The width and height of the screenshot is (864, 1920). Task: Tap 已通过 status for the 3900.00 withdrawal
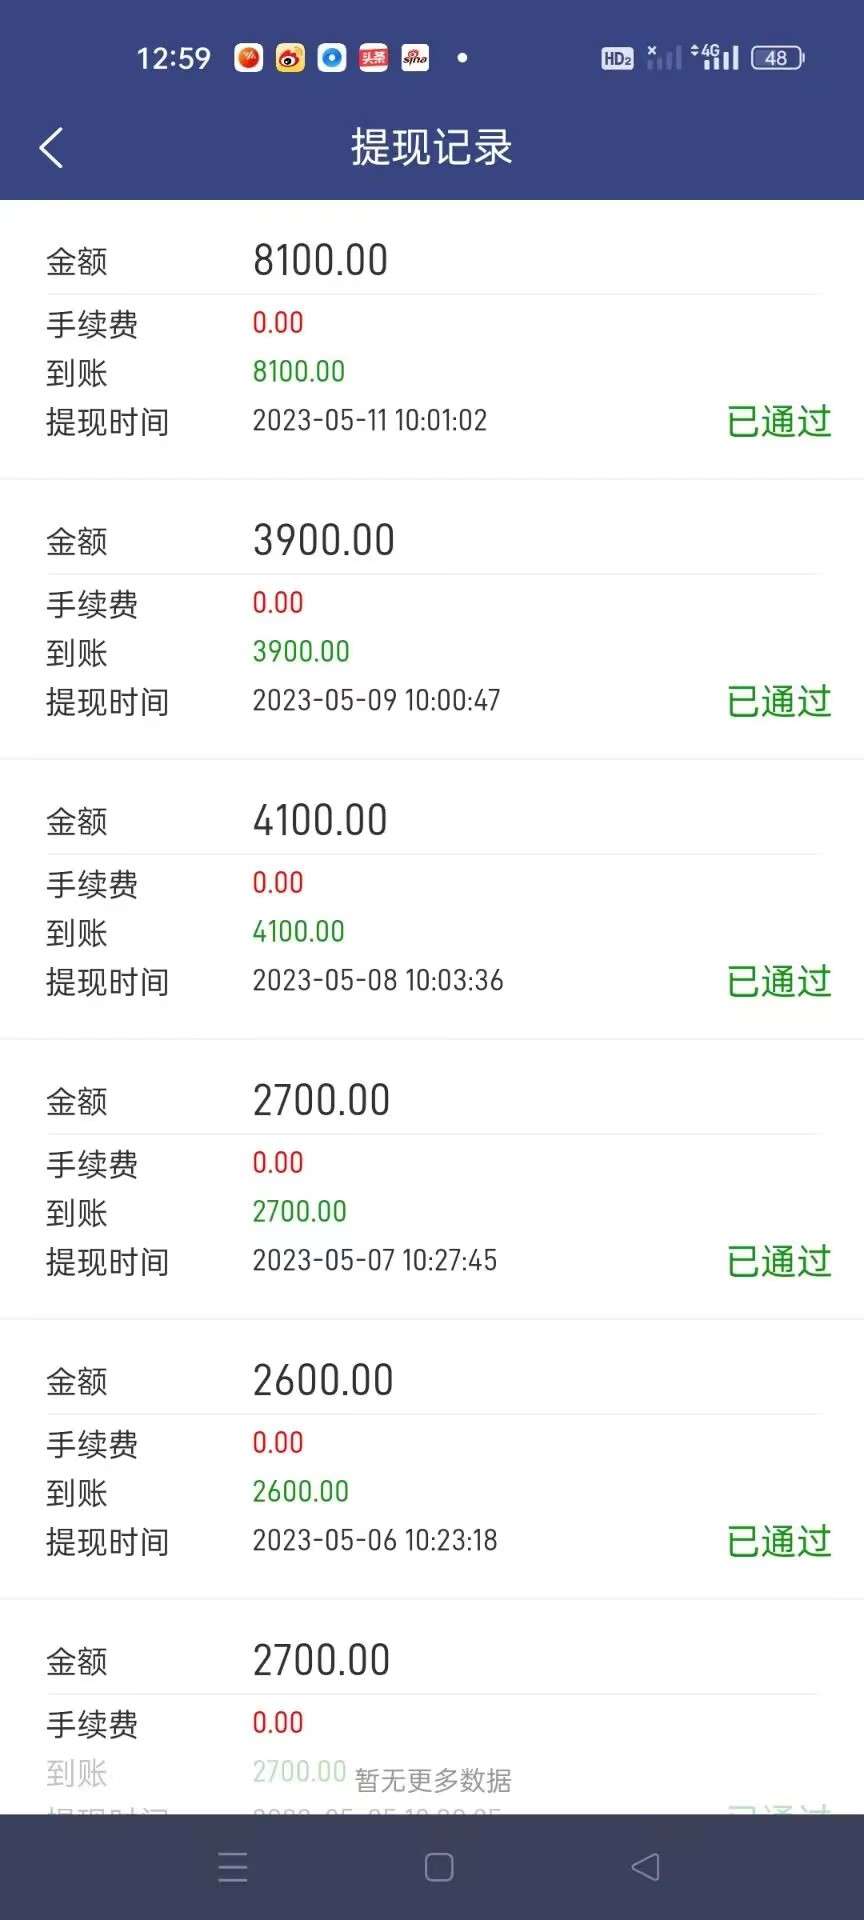779,702
